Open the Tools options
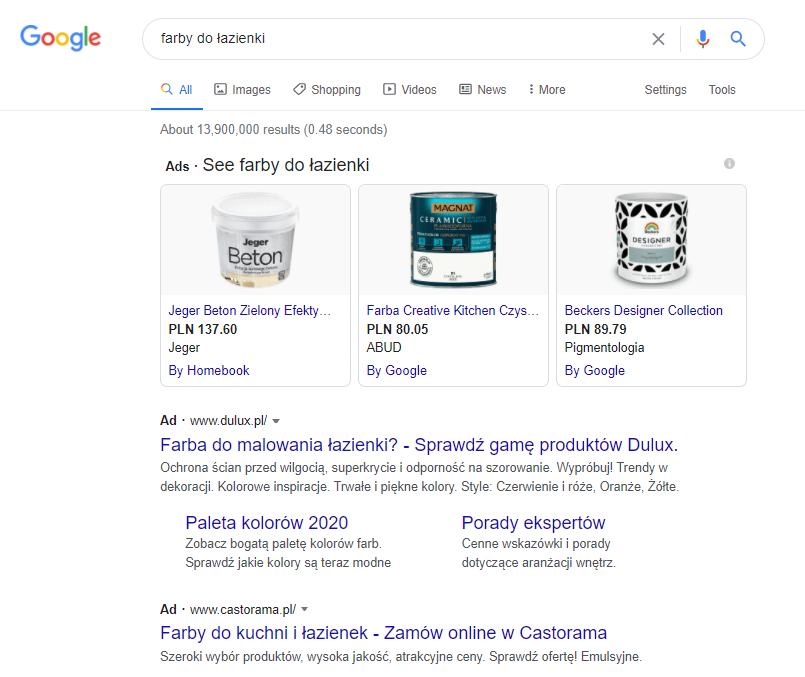 click(x=722, y=90)
